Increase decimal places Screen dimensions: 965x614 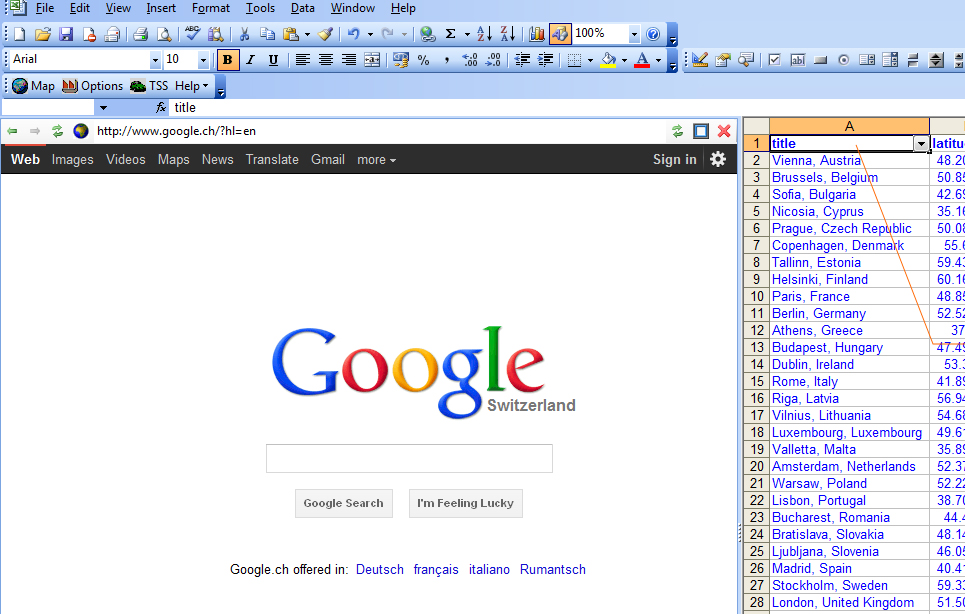coord(470,60)
